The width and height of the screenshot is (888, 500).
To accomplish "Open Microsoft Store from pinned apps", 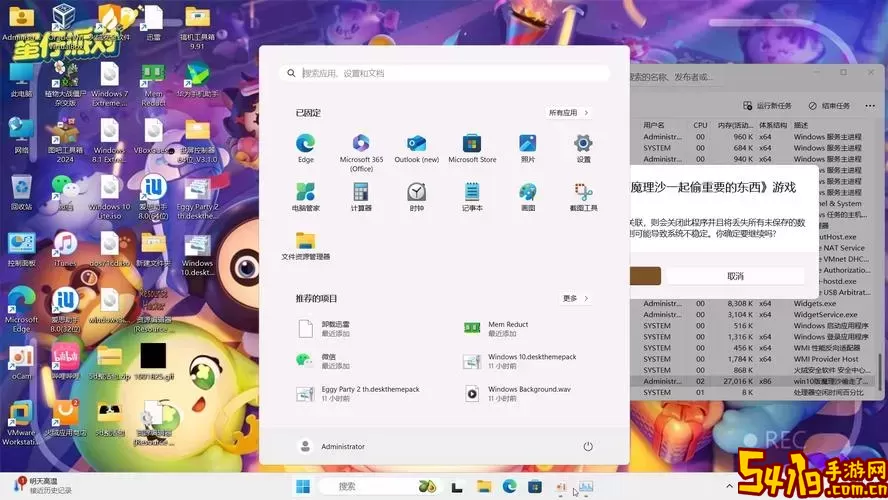I will pyautogui.click(x=472, y=148).
